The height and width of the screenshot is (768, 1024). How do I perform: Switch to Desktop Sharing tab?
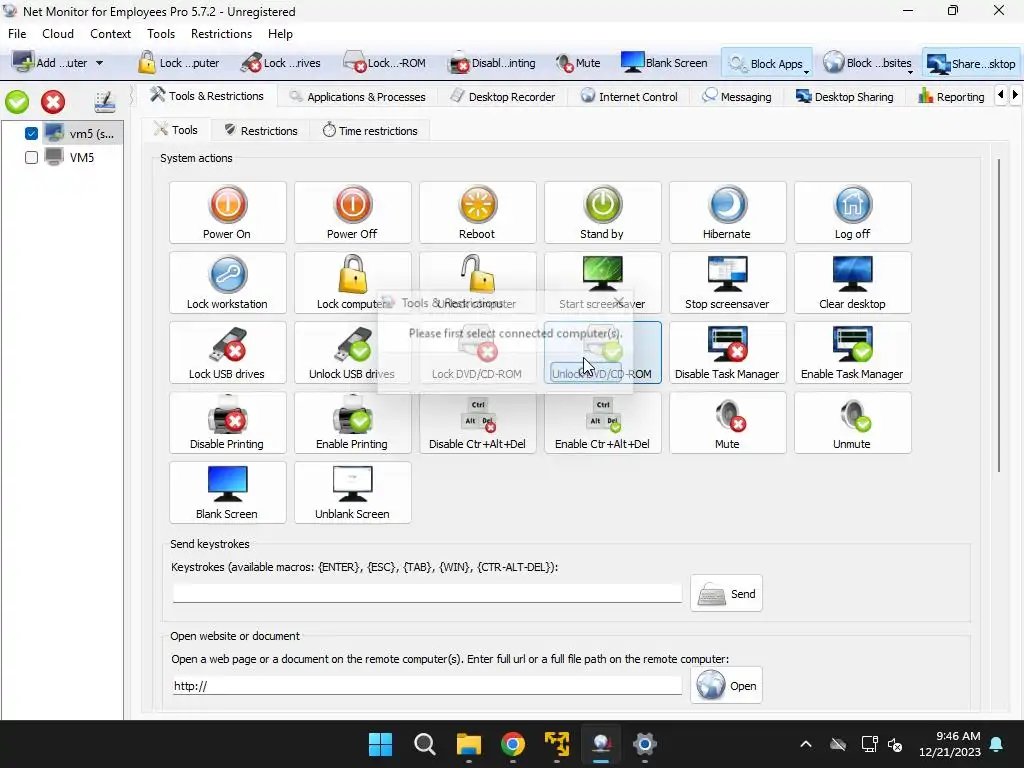[x=844, y=97]
